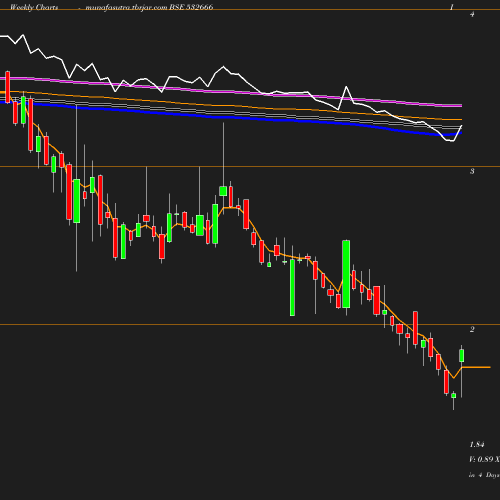
Task: Click the most recent green weekly candle
Action: click(x=462, y=356)
